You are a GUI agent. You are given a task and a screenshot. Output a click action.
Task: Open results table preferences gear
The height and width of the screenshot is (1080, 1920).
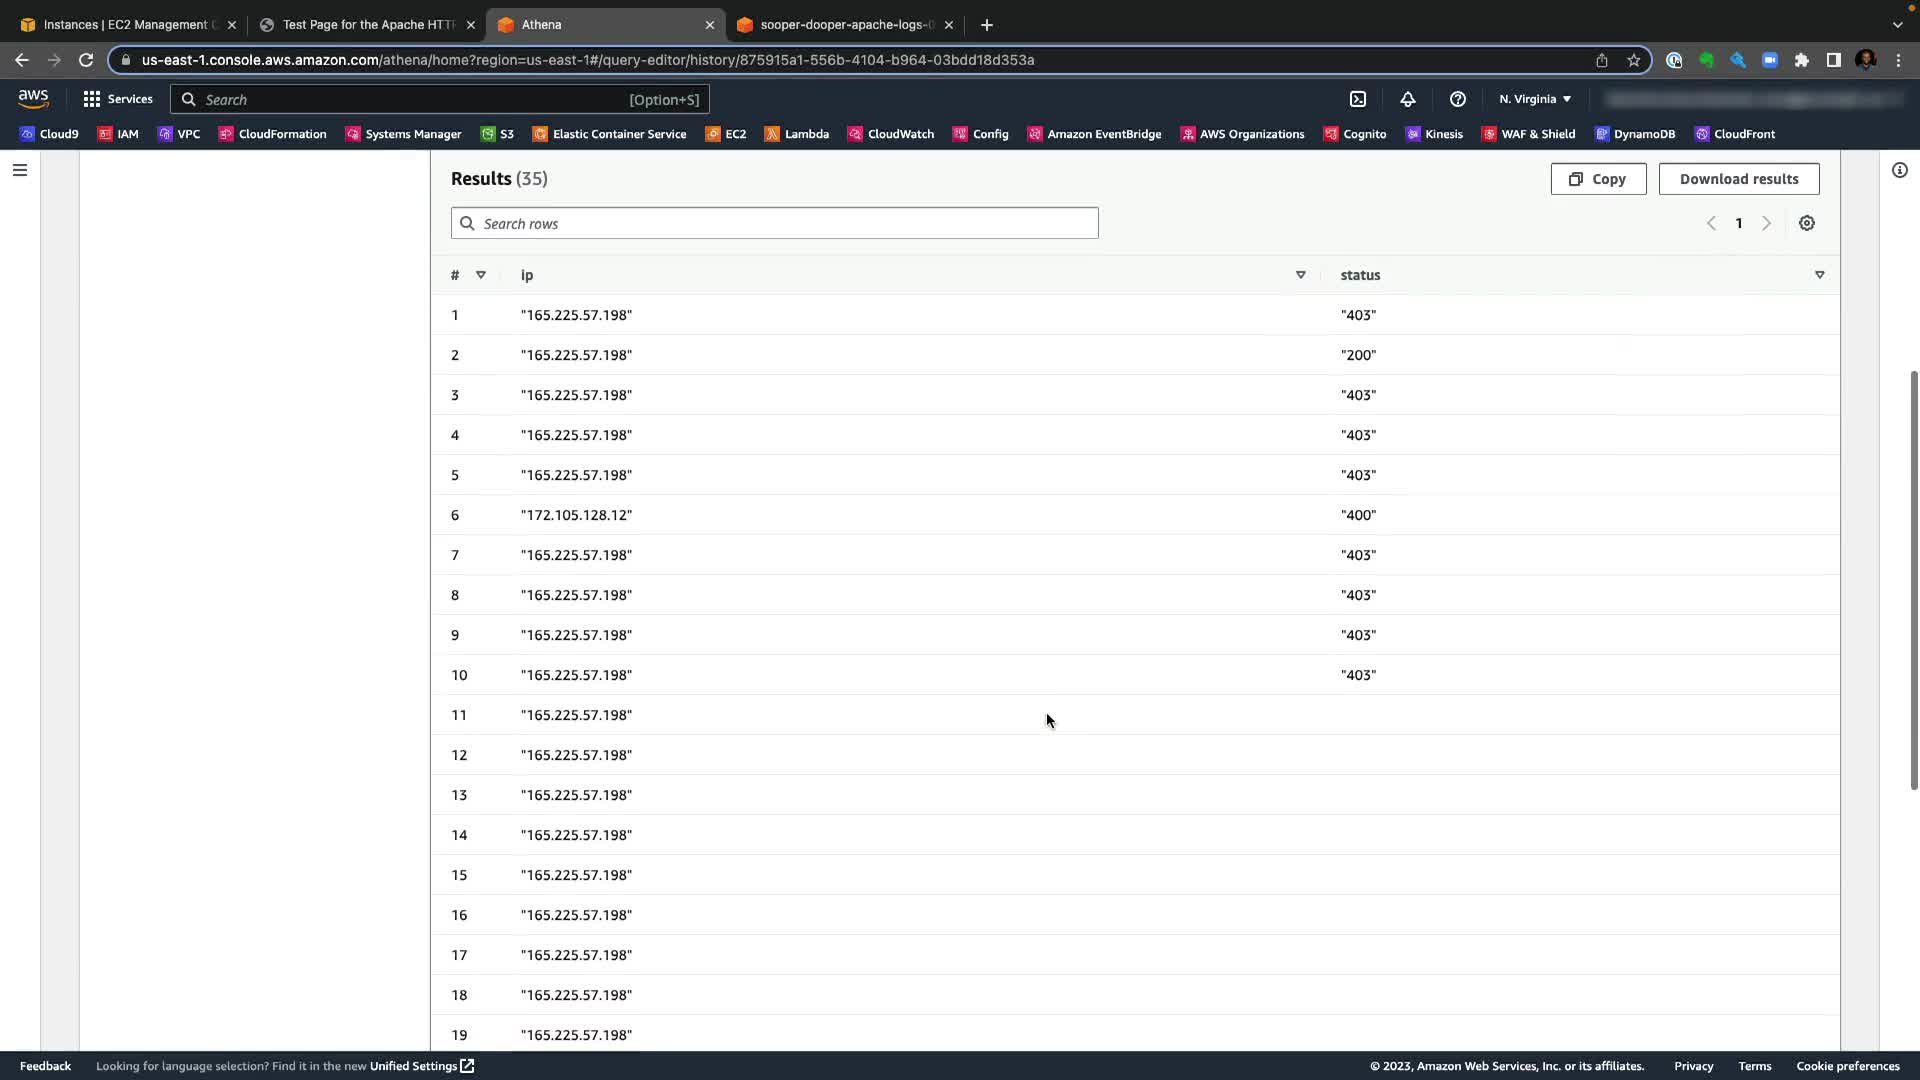[x=1806, y=223]
